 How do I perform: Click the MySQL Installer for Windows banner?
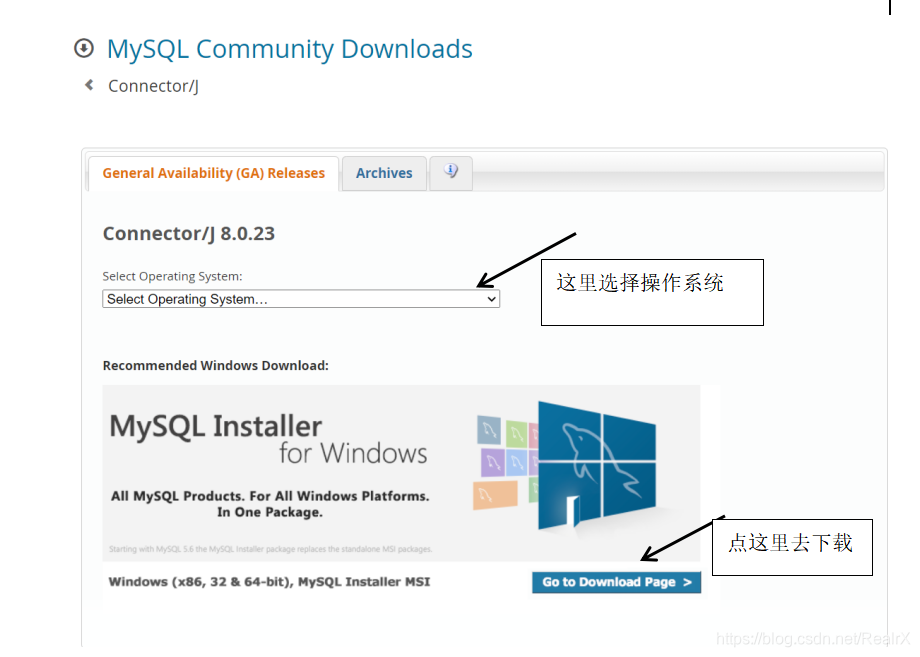pyautogui.click(x=401, y=473)
